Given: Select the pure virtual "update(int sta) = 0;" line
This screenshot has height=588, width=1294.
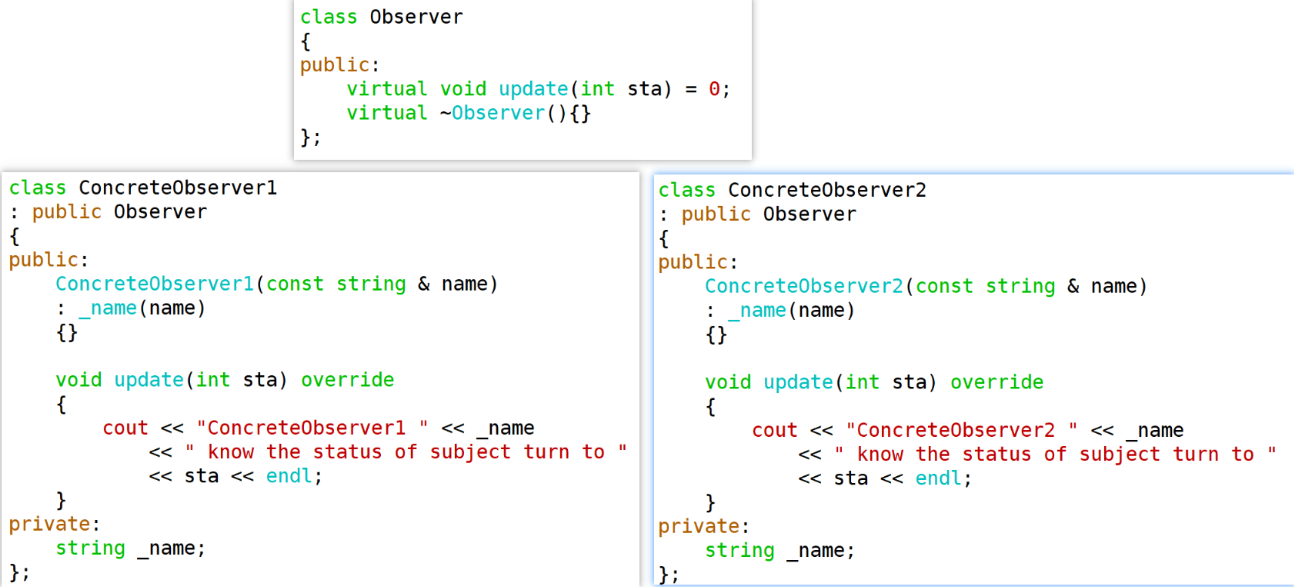Looking at the screenshot, I should [539, 89].
